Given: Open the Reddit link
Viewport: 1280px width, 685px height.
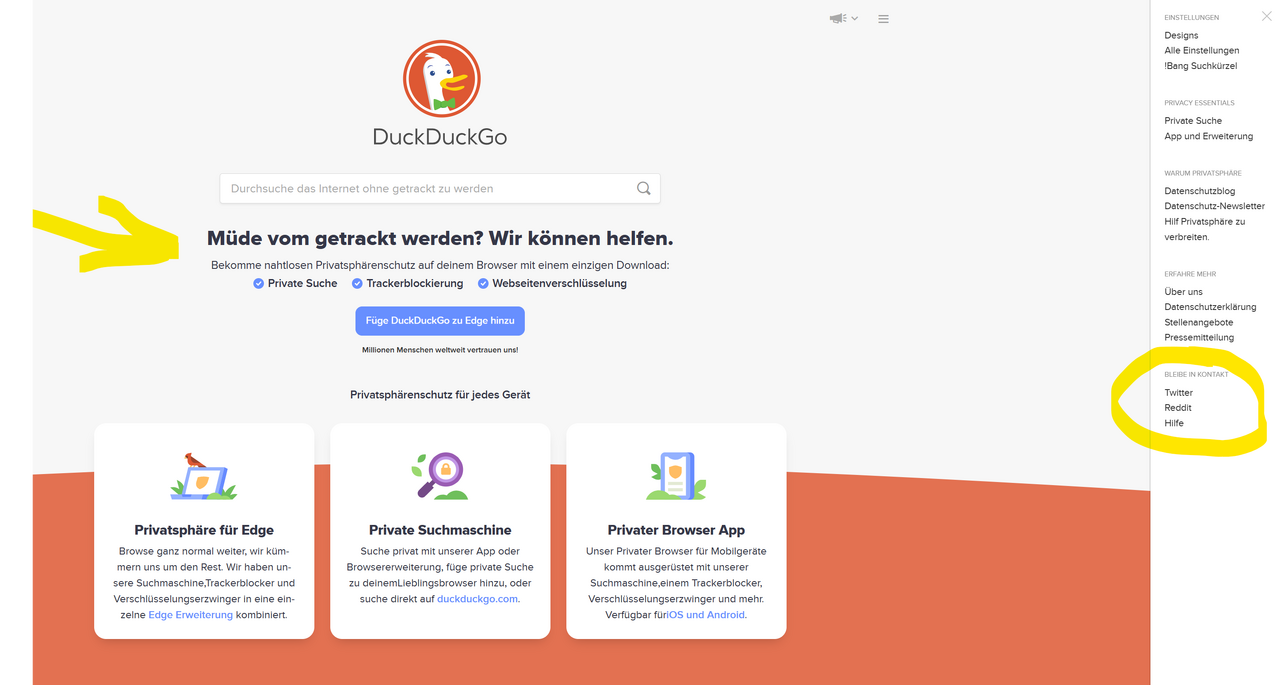Looking at the screenshot, I should pos(1178,408).
